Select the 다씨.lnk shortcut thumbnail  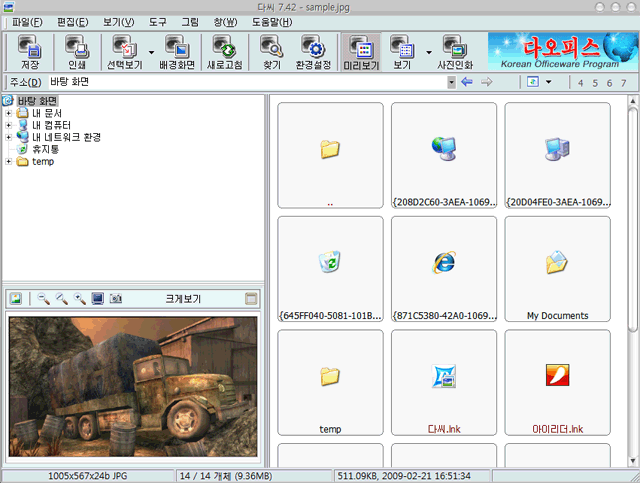tap(444, 383)
